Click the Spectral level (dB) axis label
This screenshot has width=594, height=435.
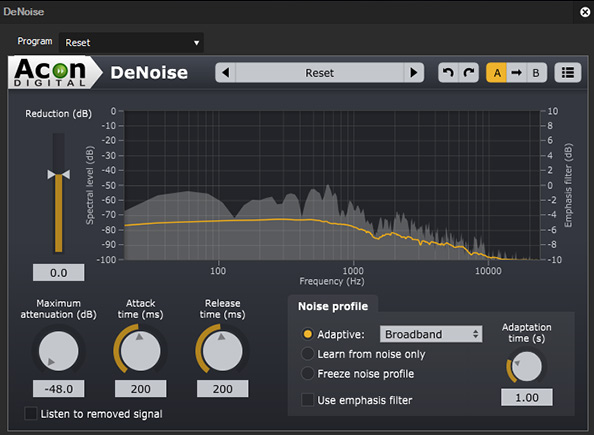click(90, 185)
